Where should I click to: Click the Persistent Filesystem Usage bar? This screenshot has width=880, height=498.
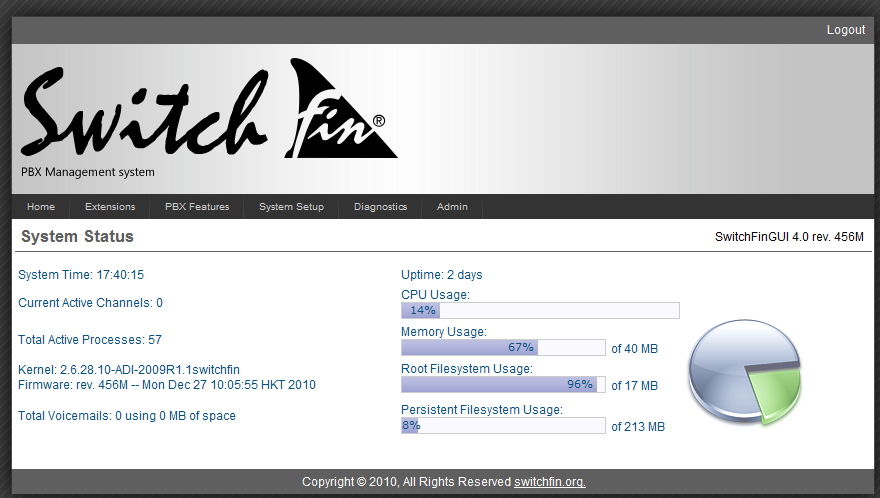[x=503, y=426]
